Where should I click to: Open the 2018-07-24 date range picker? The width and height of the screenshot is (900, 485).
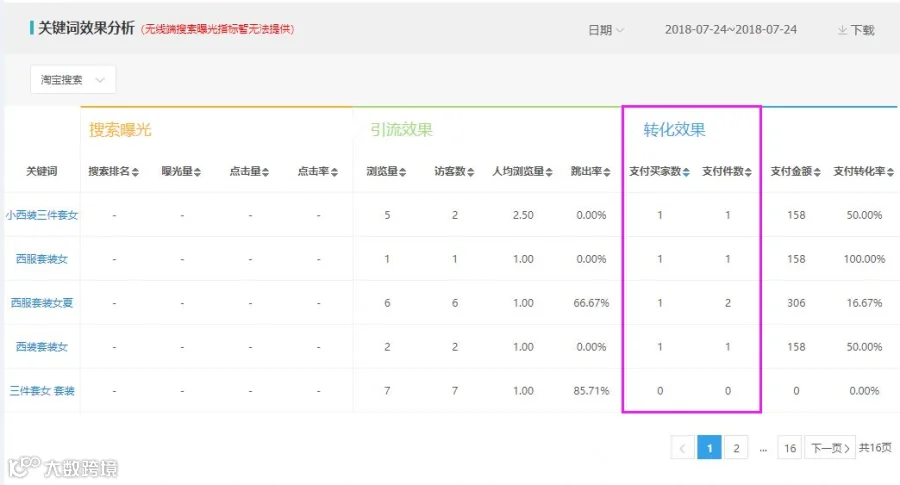point(731,30)
